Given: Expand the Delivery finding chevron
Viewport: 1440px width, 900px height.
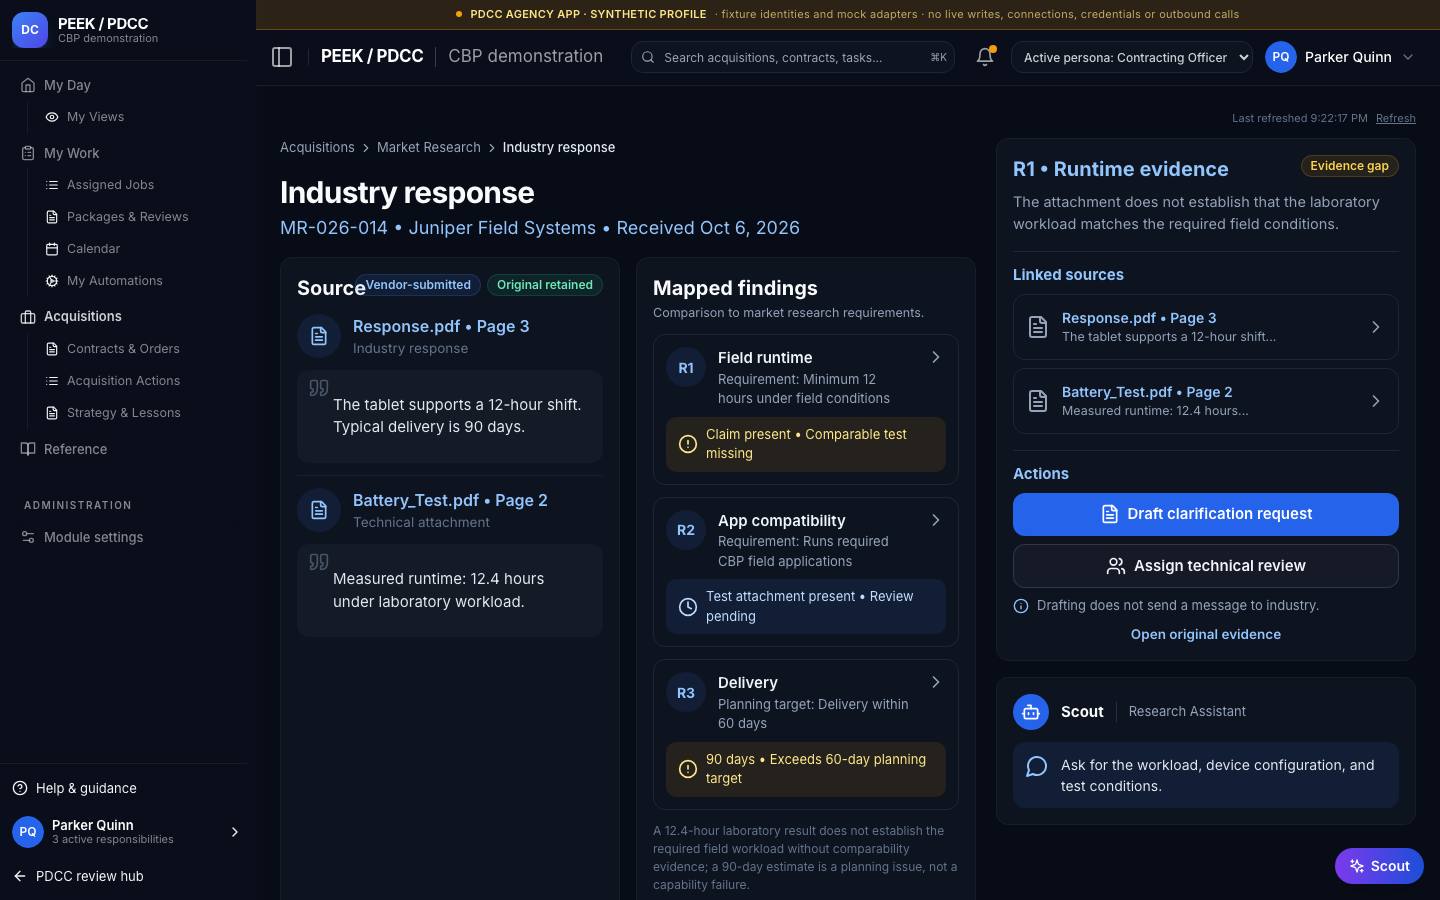Looking at the screenshot, I should tap(936, 682).
